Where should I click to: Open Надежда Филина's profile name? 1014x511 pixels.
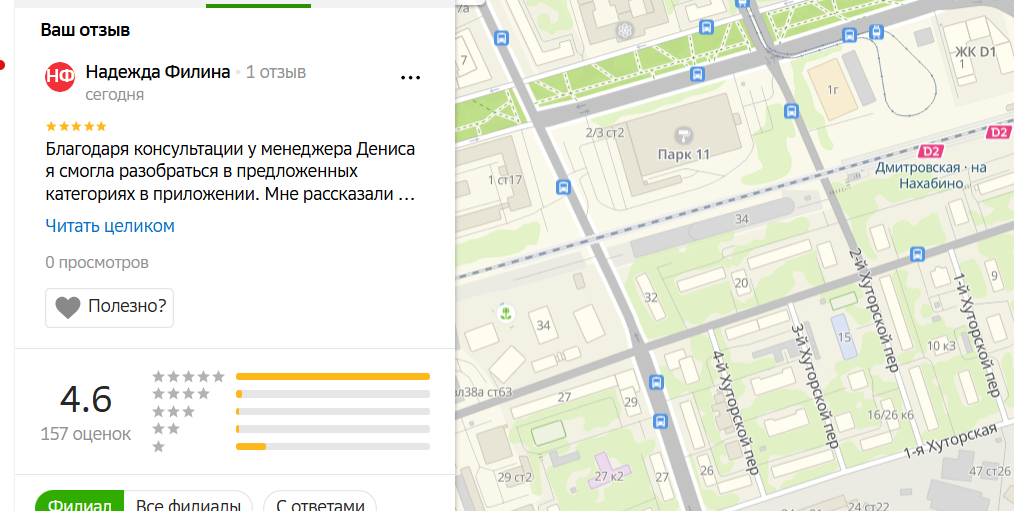click(x=158, y=72)
